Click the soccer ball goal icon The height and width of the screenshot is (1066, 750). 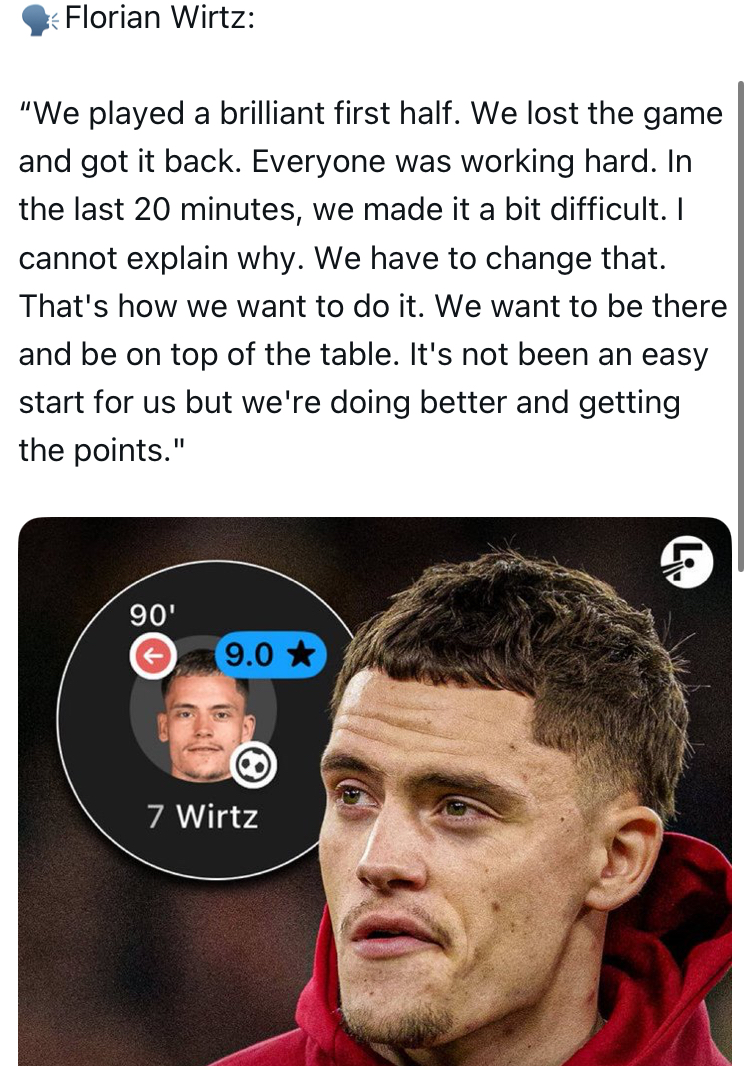(x=254, y=766)
